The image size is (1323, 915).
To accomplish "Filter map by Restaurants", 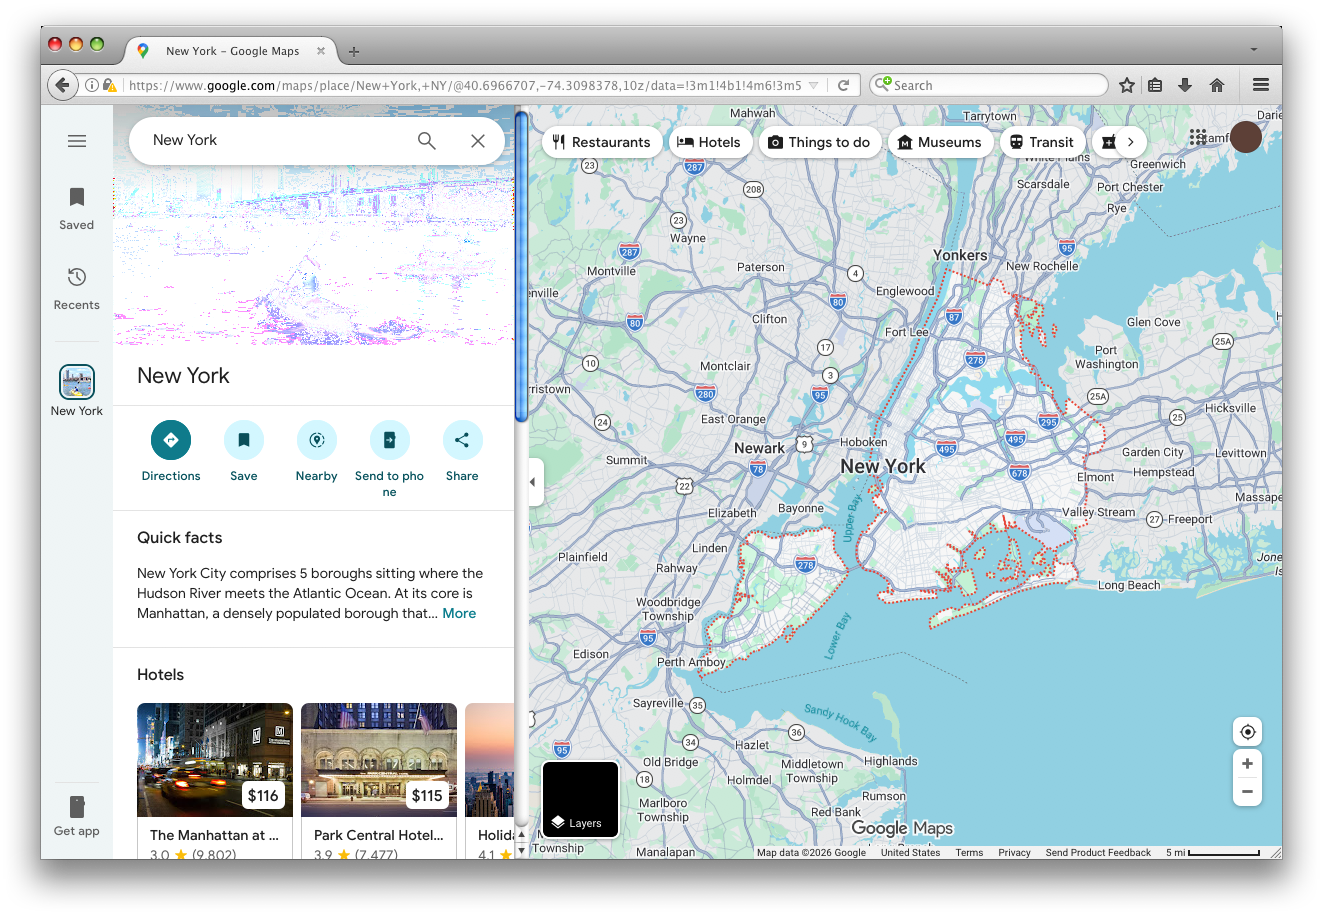I will [602, 142].
